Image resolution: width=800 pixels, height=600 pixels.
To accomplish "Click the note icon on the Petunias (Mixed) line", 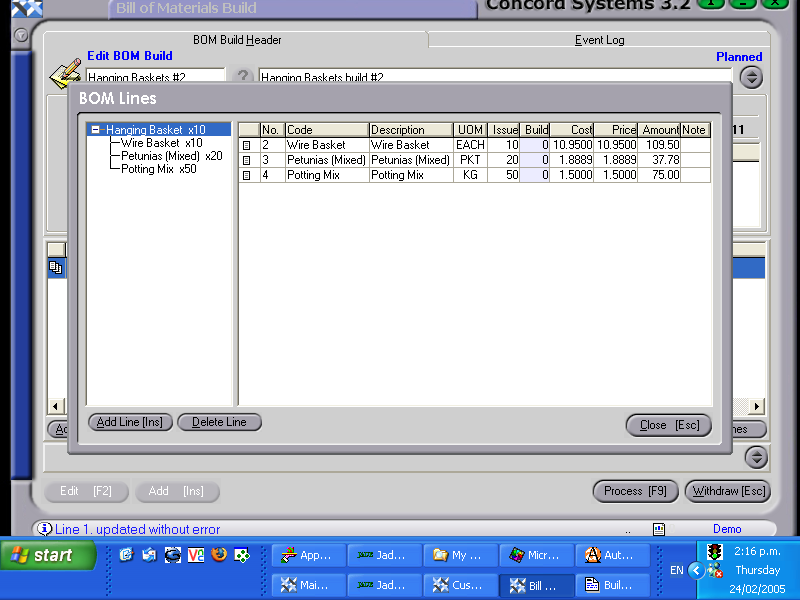I will (245, 160).
